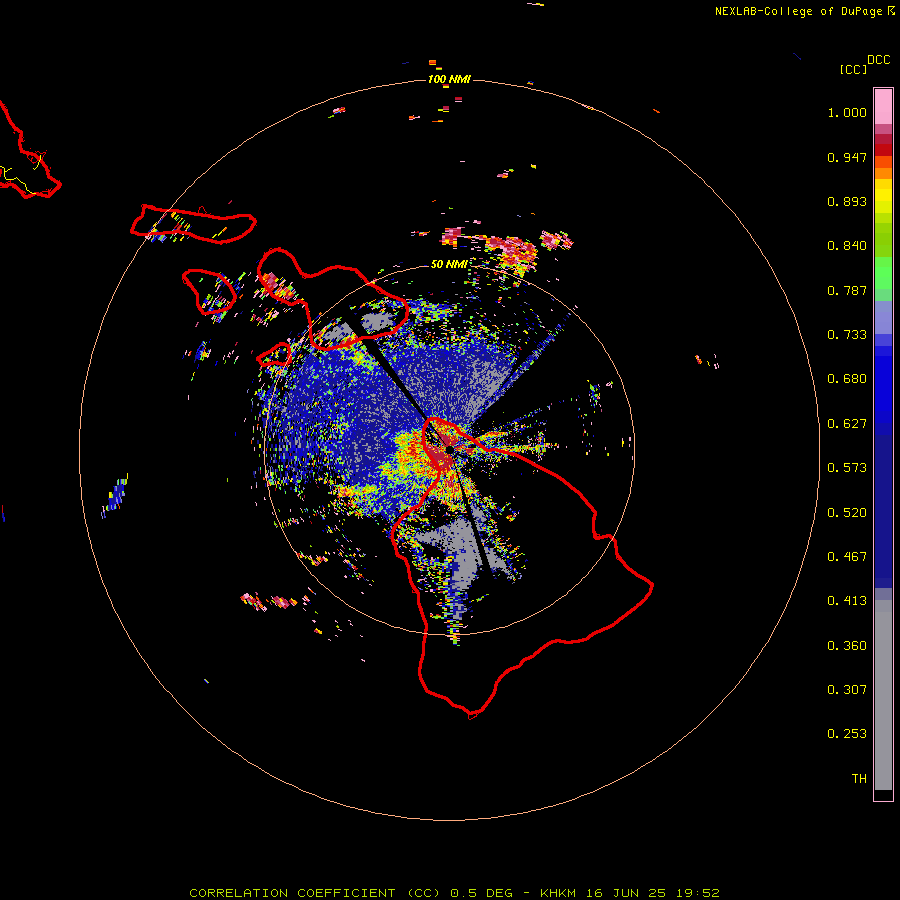Screen dimensions: 900x900
Task: Select the 0.787 scale value
Action: tap(847, 290)
